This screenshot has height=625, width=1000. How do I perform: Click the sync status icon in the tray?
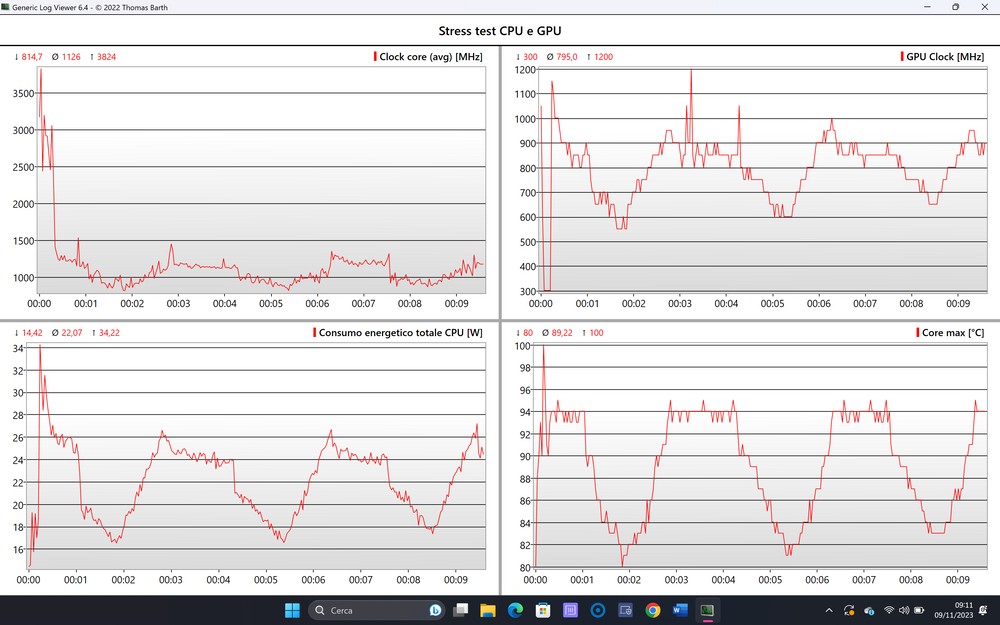pos(849,610)
